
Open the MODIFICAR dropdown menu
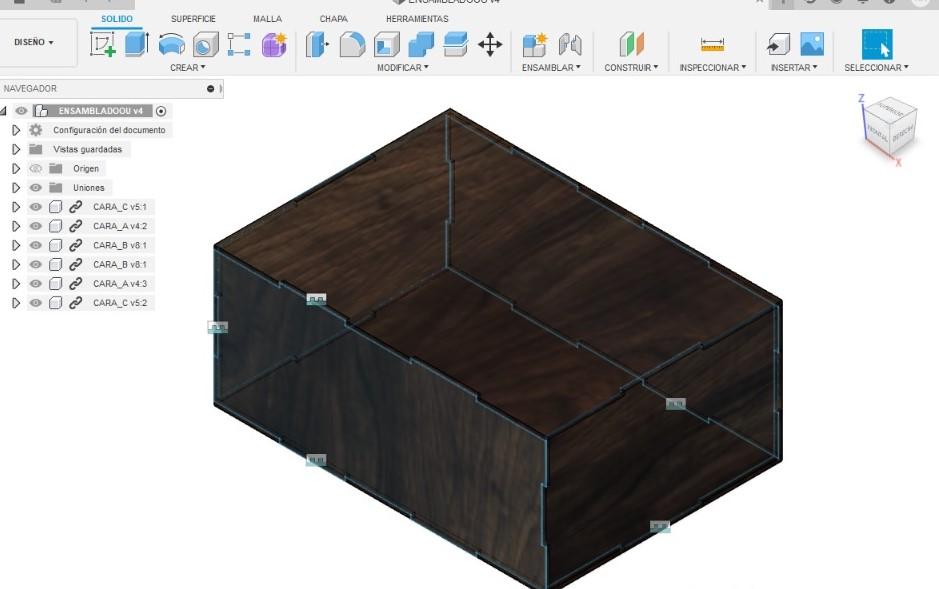[x=402, y=68]
